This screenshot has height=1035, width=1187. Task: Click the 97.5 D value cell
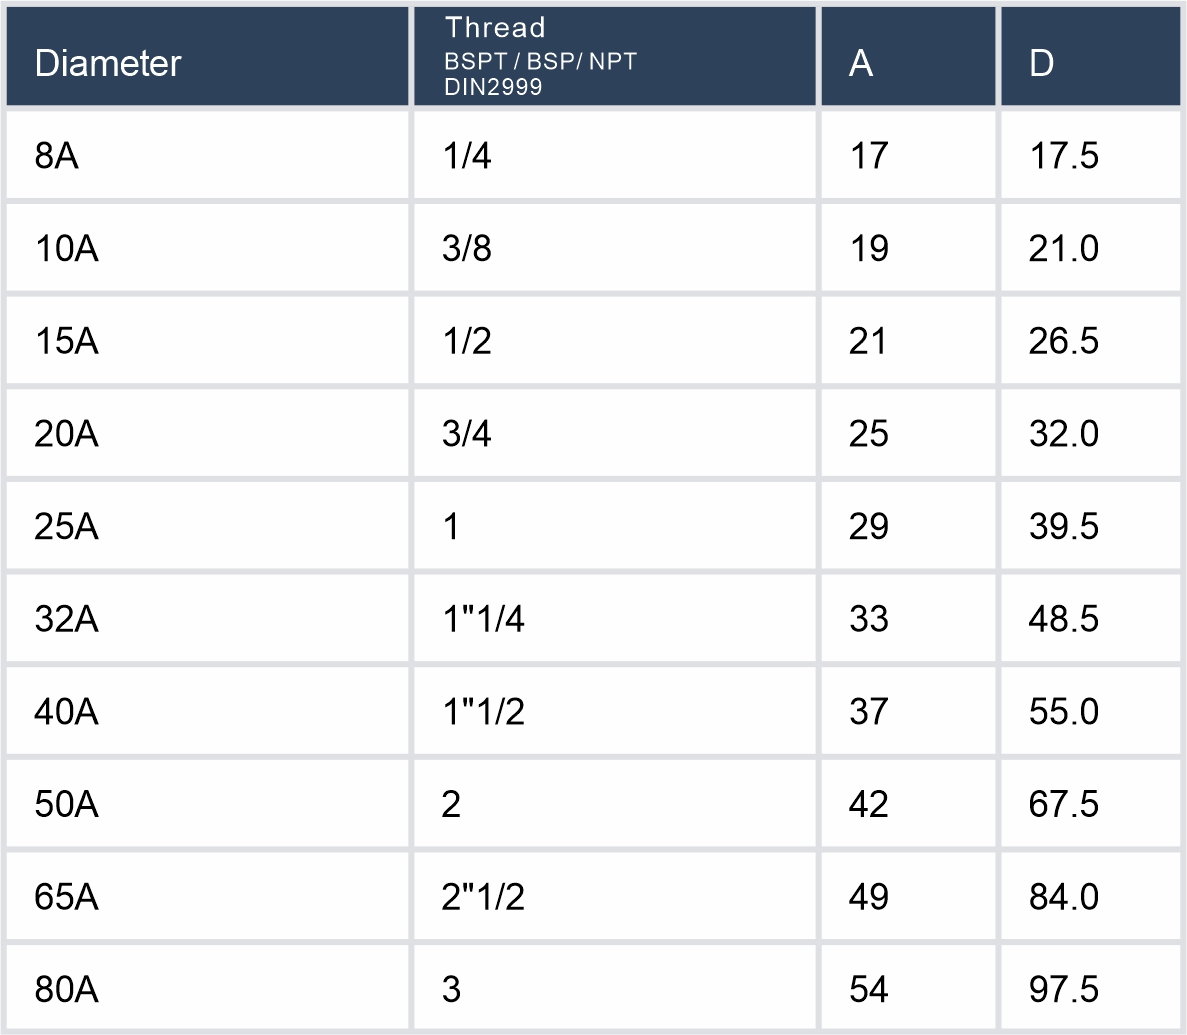[1064, 990]
